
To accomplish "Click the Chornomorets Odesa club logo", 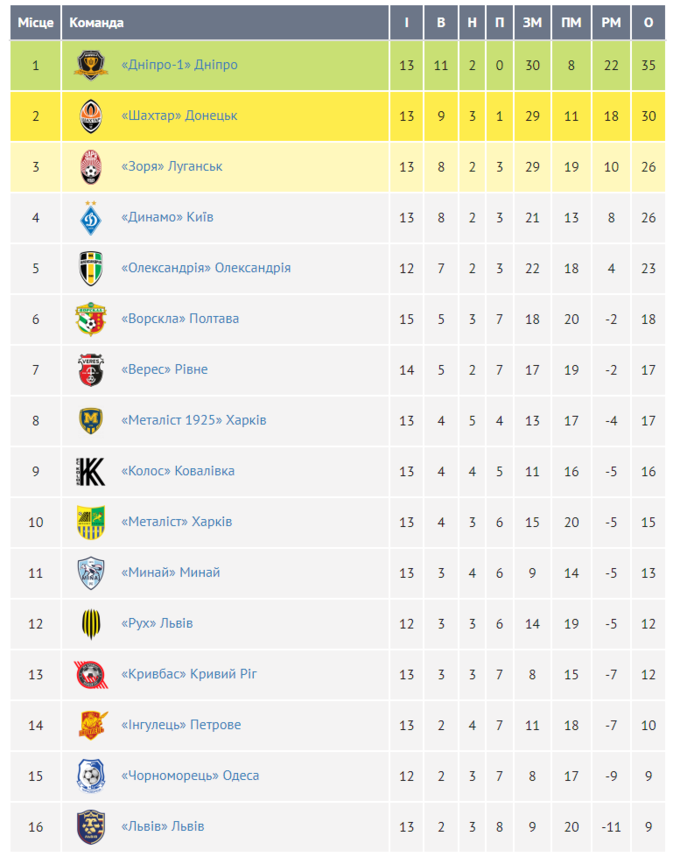I will click(91, 776).
